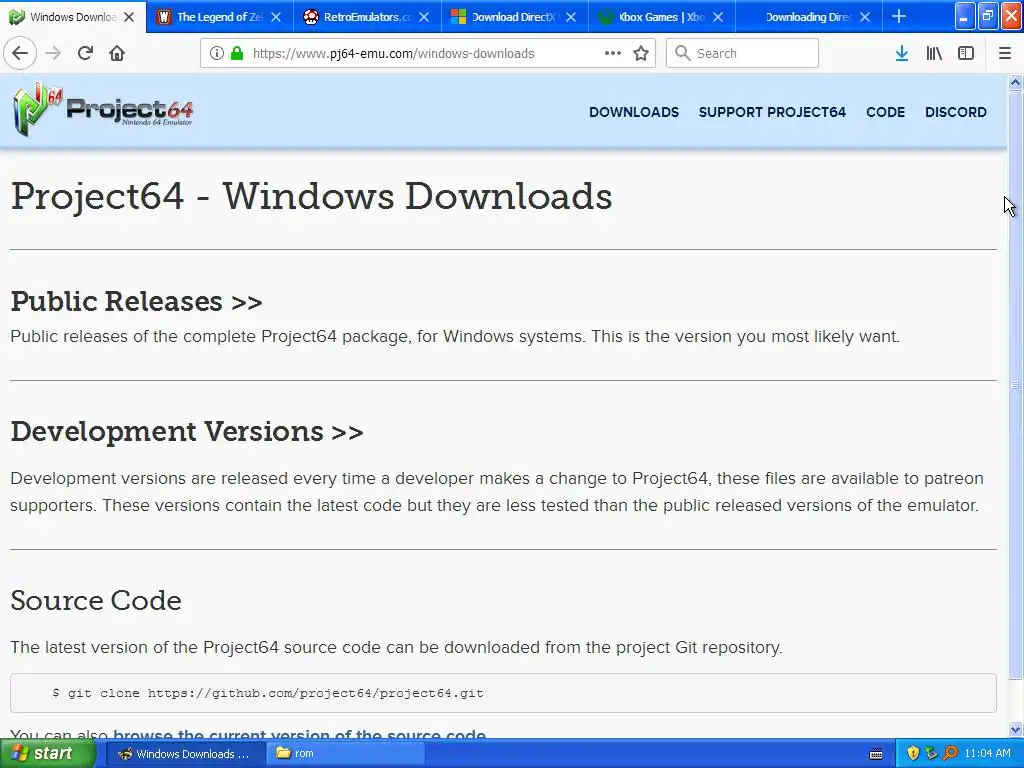The height and width of the screenshot is (768, 1024).
Task: Go back with the browser back arrow
Action: coord(20,53)
